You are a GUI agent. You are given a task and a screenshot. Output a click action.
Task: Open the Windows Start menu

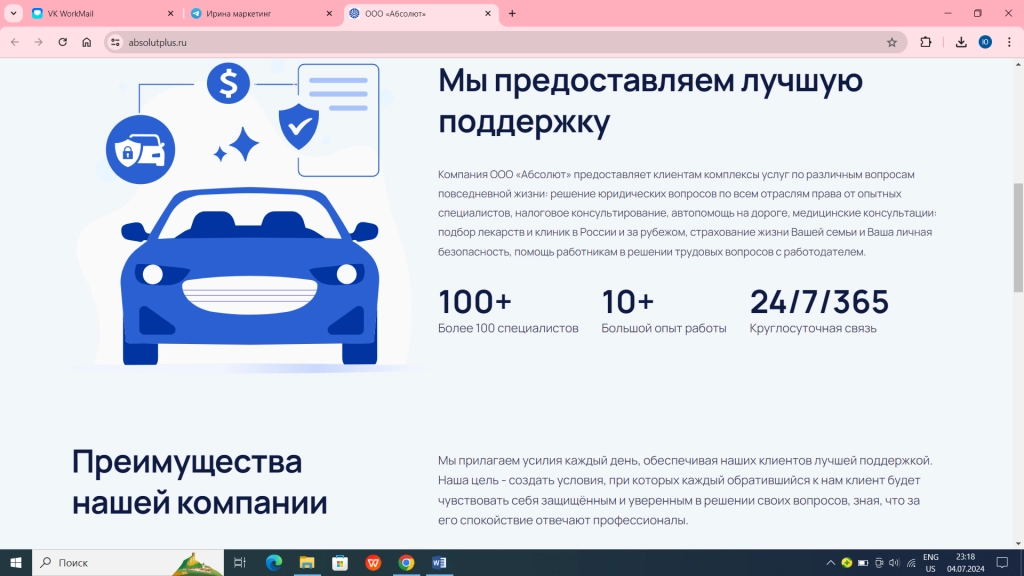16,562
